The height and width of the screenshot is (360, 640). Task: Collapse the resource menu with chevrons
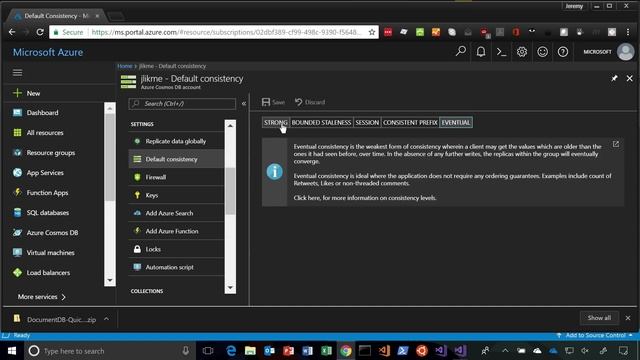(x=244, y=104)
